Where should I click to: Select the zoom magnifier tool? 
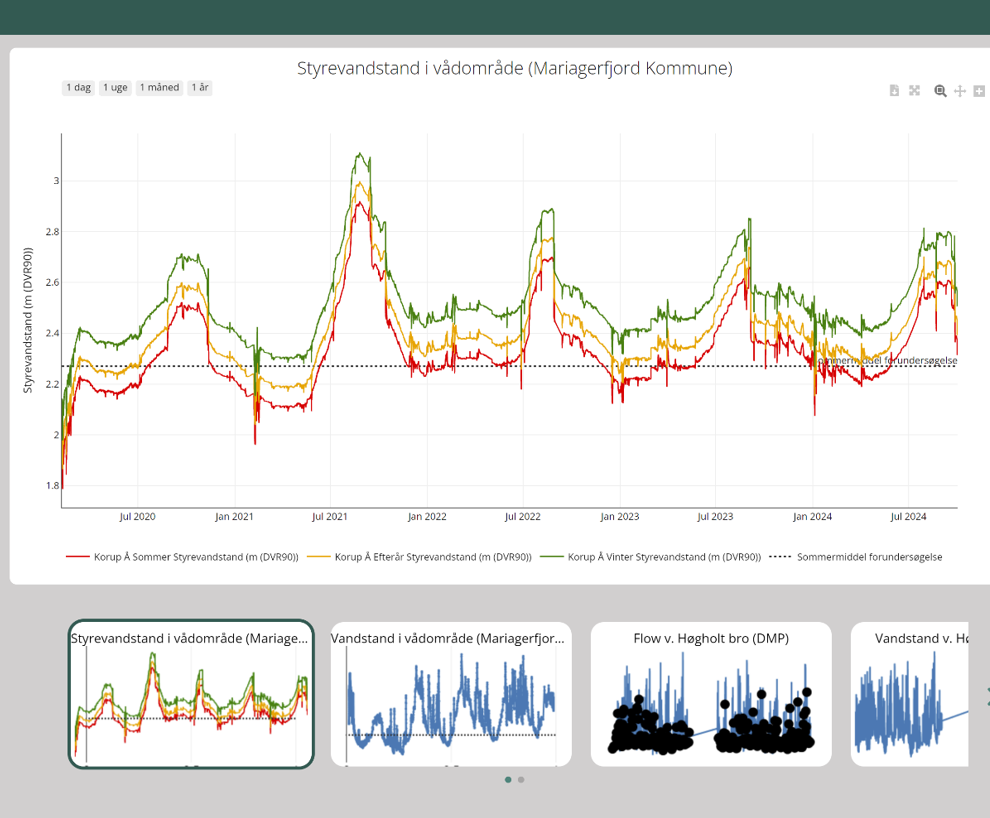pyautogui.click(x=940, y=91)
